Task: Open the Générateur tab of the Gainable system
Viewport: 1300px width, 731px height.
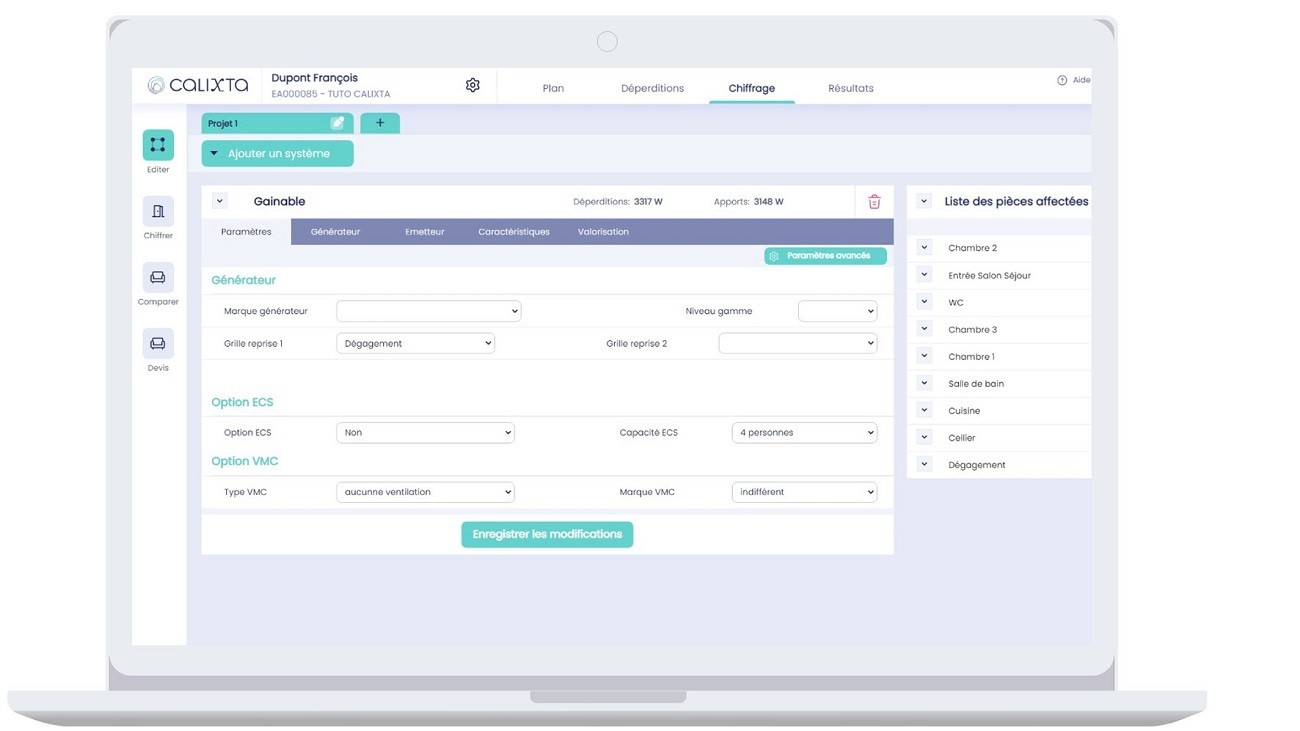Action: click(334, 231)
